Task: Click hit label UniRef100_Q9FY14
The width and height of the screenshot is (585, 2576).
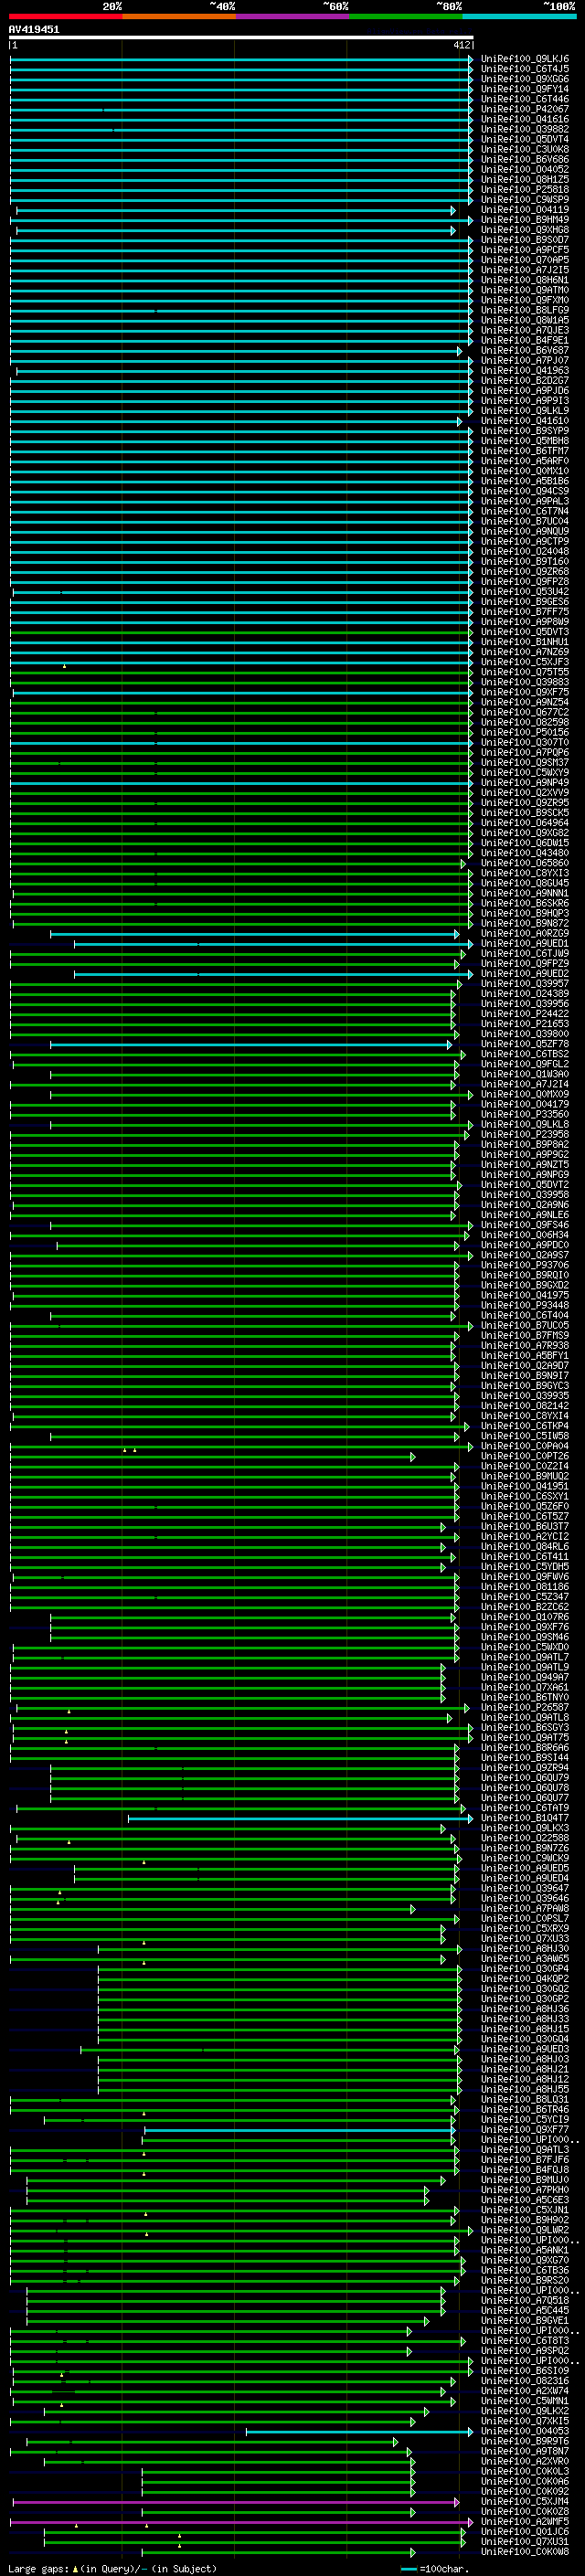Action: coord(525,90)
